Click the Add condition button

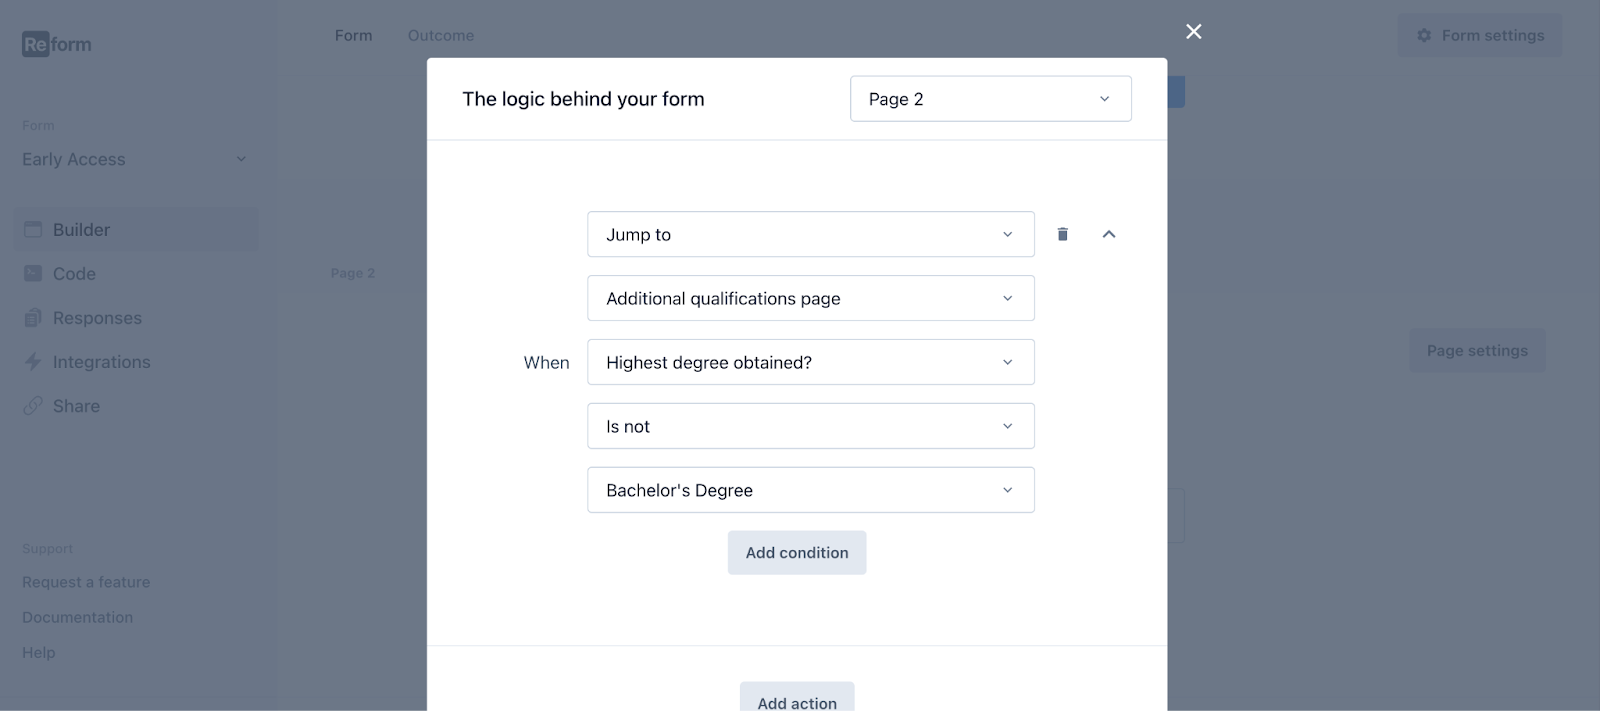[797, 553]
